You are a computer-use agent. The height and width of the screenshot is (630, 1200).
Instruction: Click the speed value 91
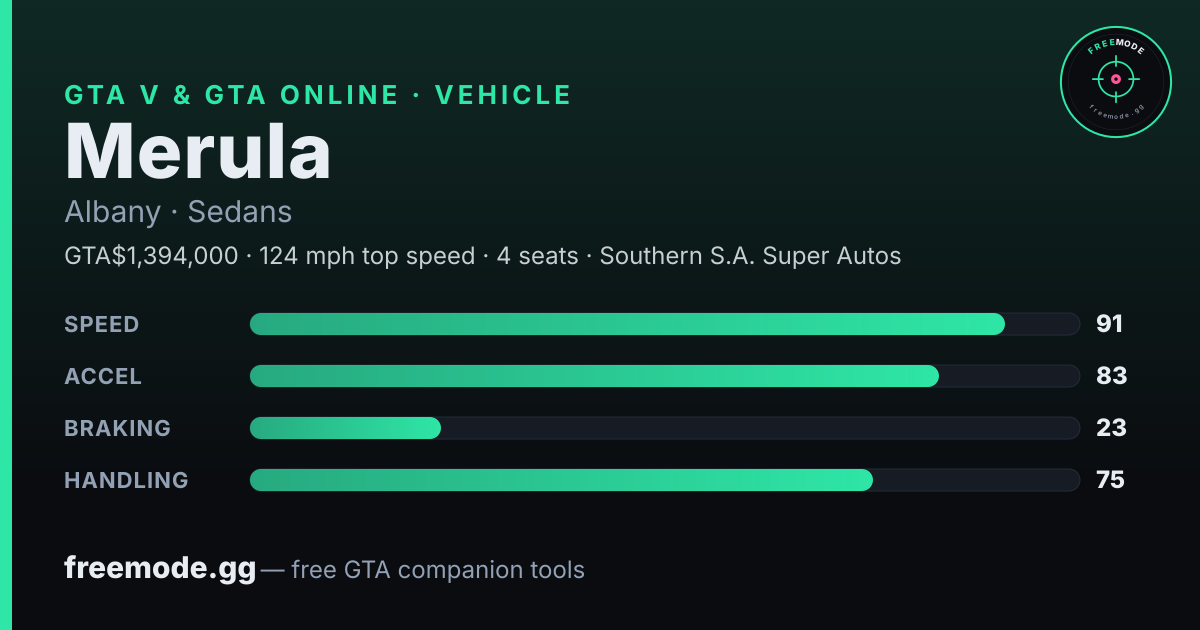(1110, 324)
